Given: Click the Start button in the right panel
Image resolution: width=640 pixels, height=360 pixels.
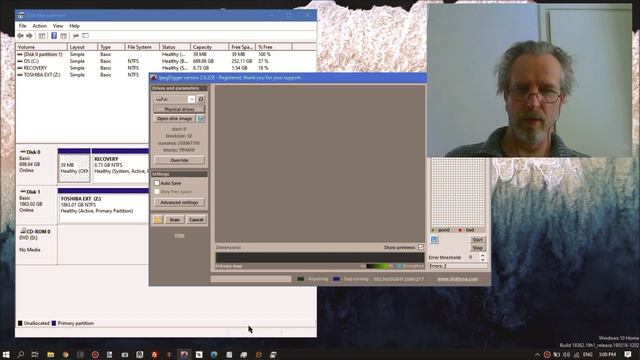Looking at the screenshot, I should [x=478, y=240].
